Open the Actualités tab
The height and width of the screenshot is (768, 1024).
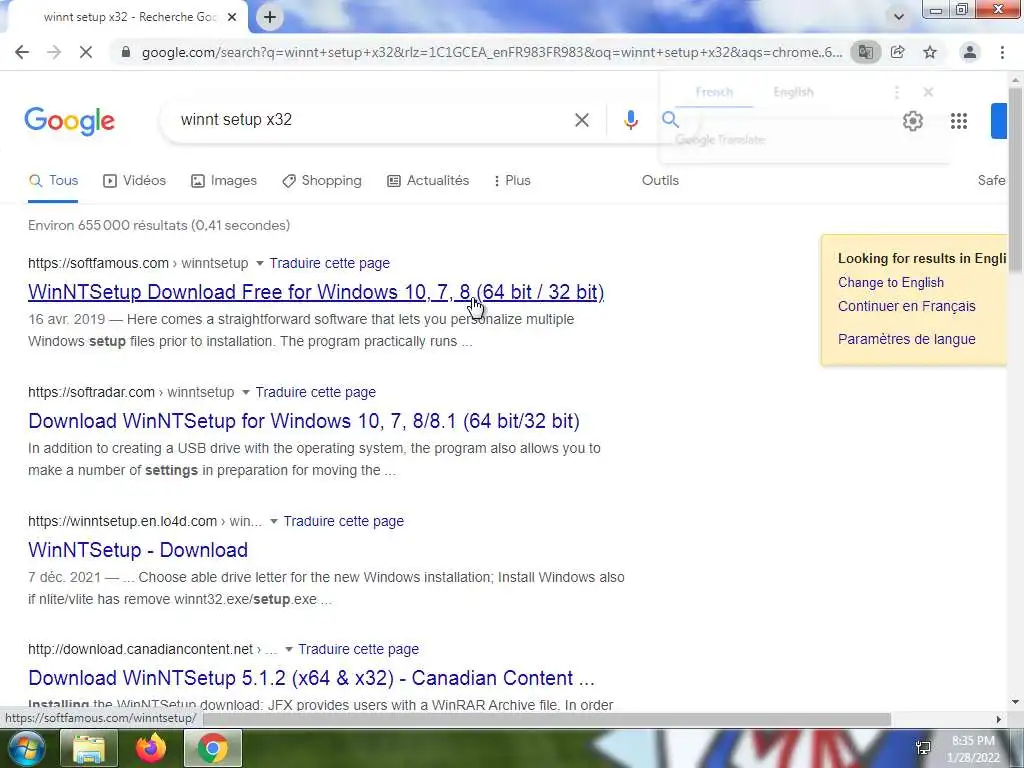point(428,181)
